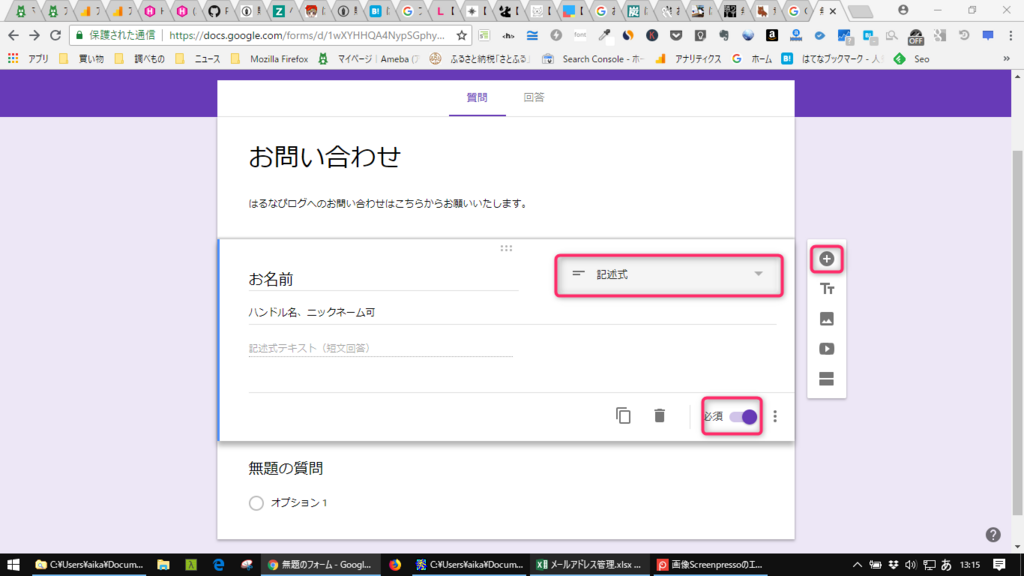Toggle the 必須 required switch
The image size is (1024, 576).
pyautogui.click(x=743, y=417)
